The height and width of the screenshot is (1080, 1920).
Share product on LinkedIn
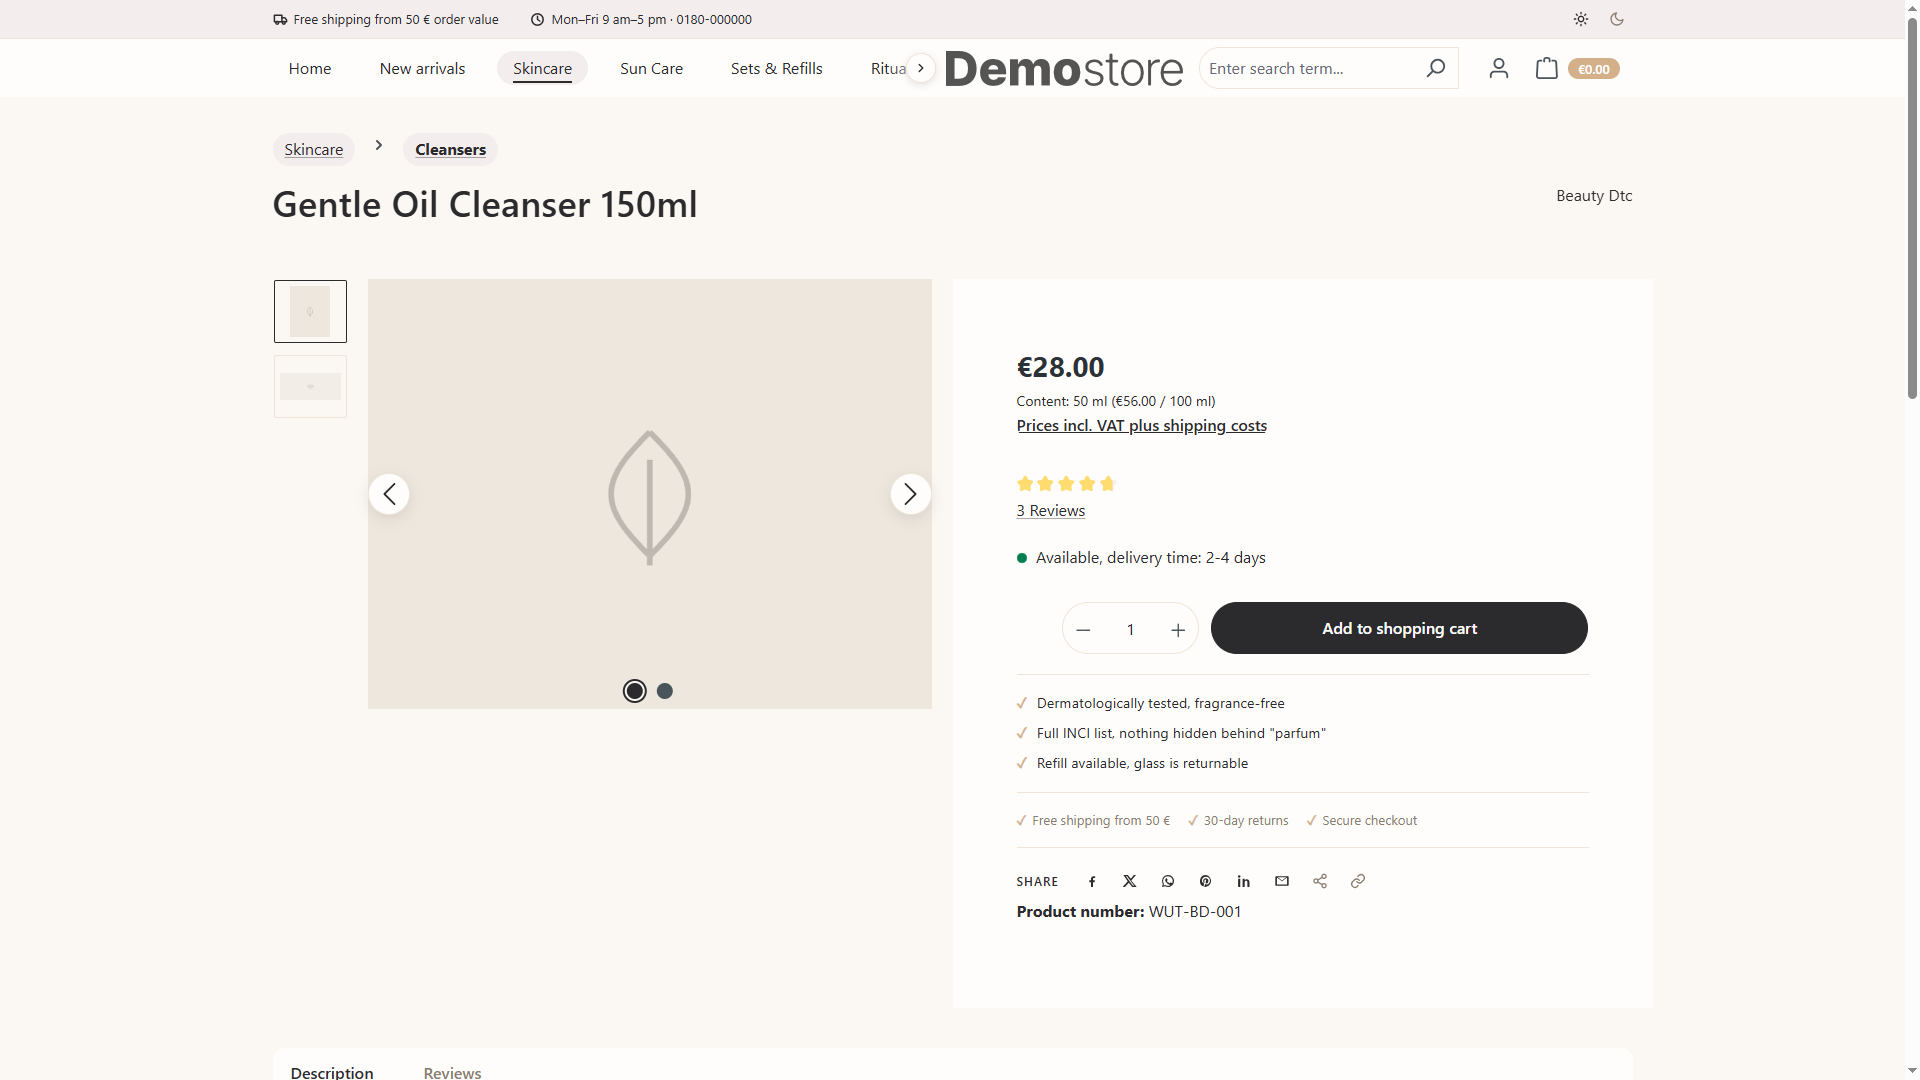tap(1243, 881)
